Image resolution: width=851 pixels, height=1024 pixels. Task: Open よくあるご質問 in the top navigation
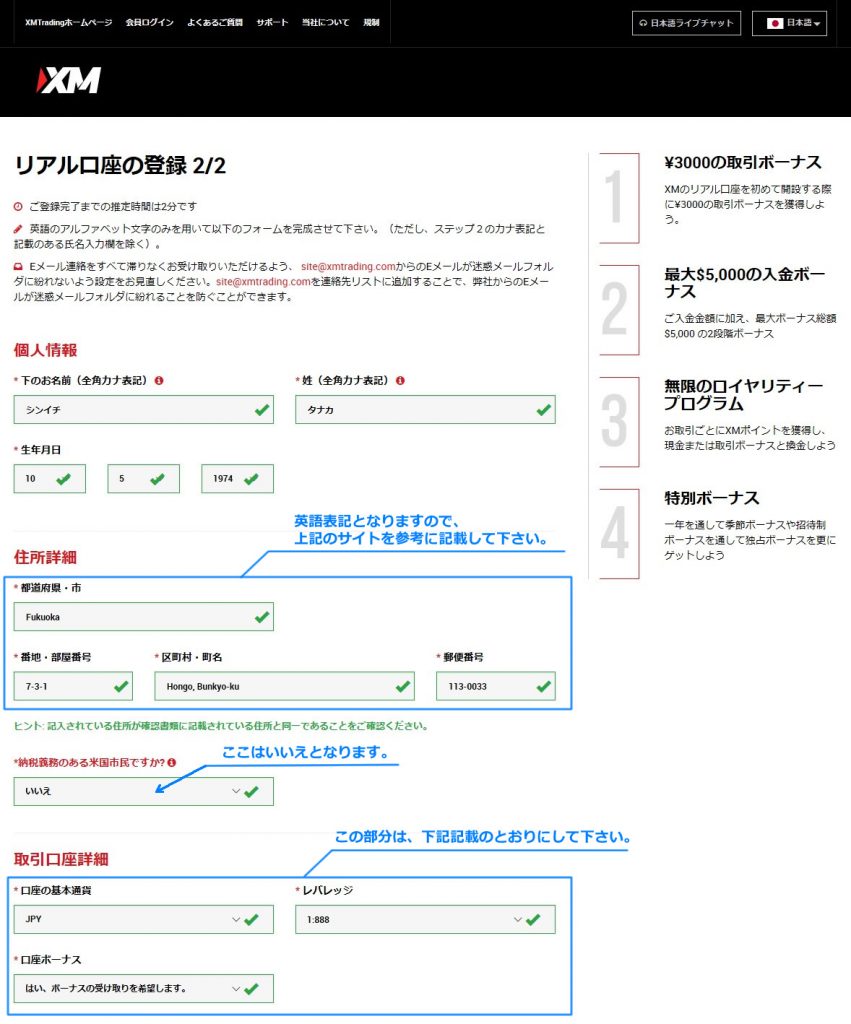pyautogui.click(x=215, y=22)
